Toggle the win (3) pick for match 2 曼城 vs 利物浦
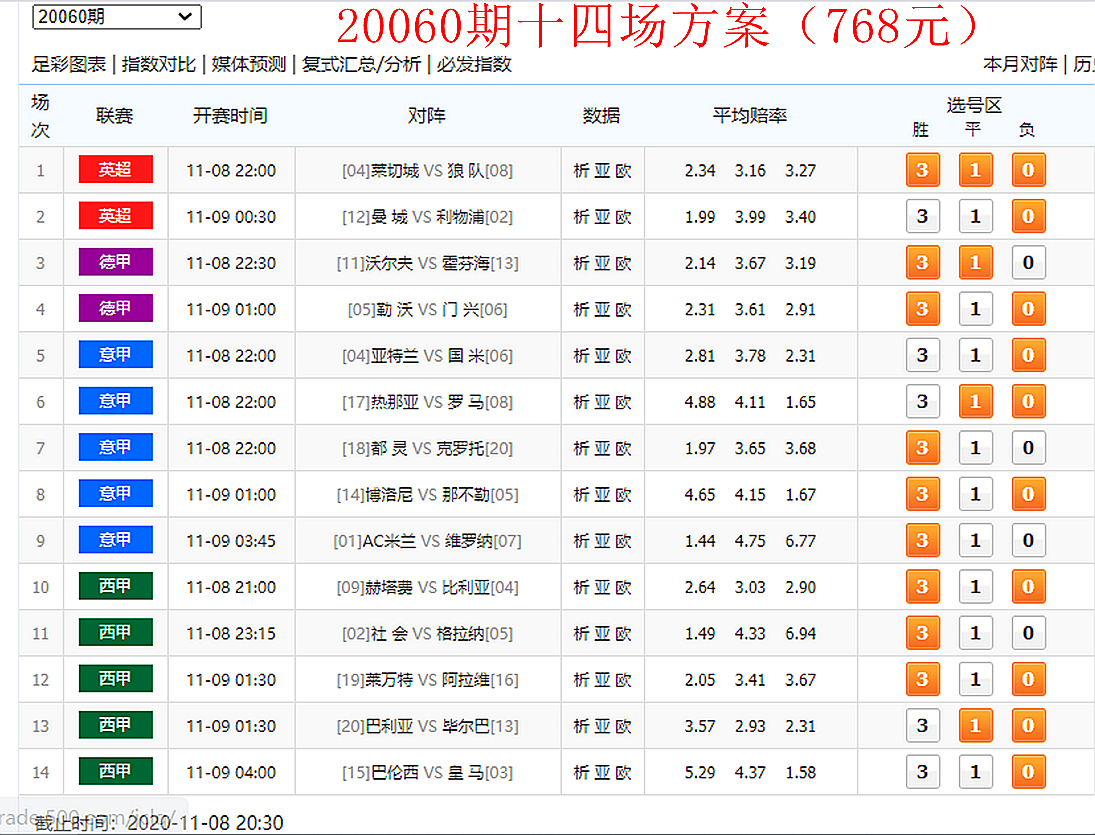Screen dimensions: 1095x835 point(922,217)
